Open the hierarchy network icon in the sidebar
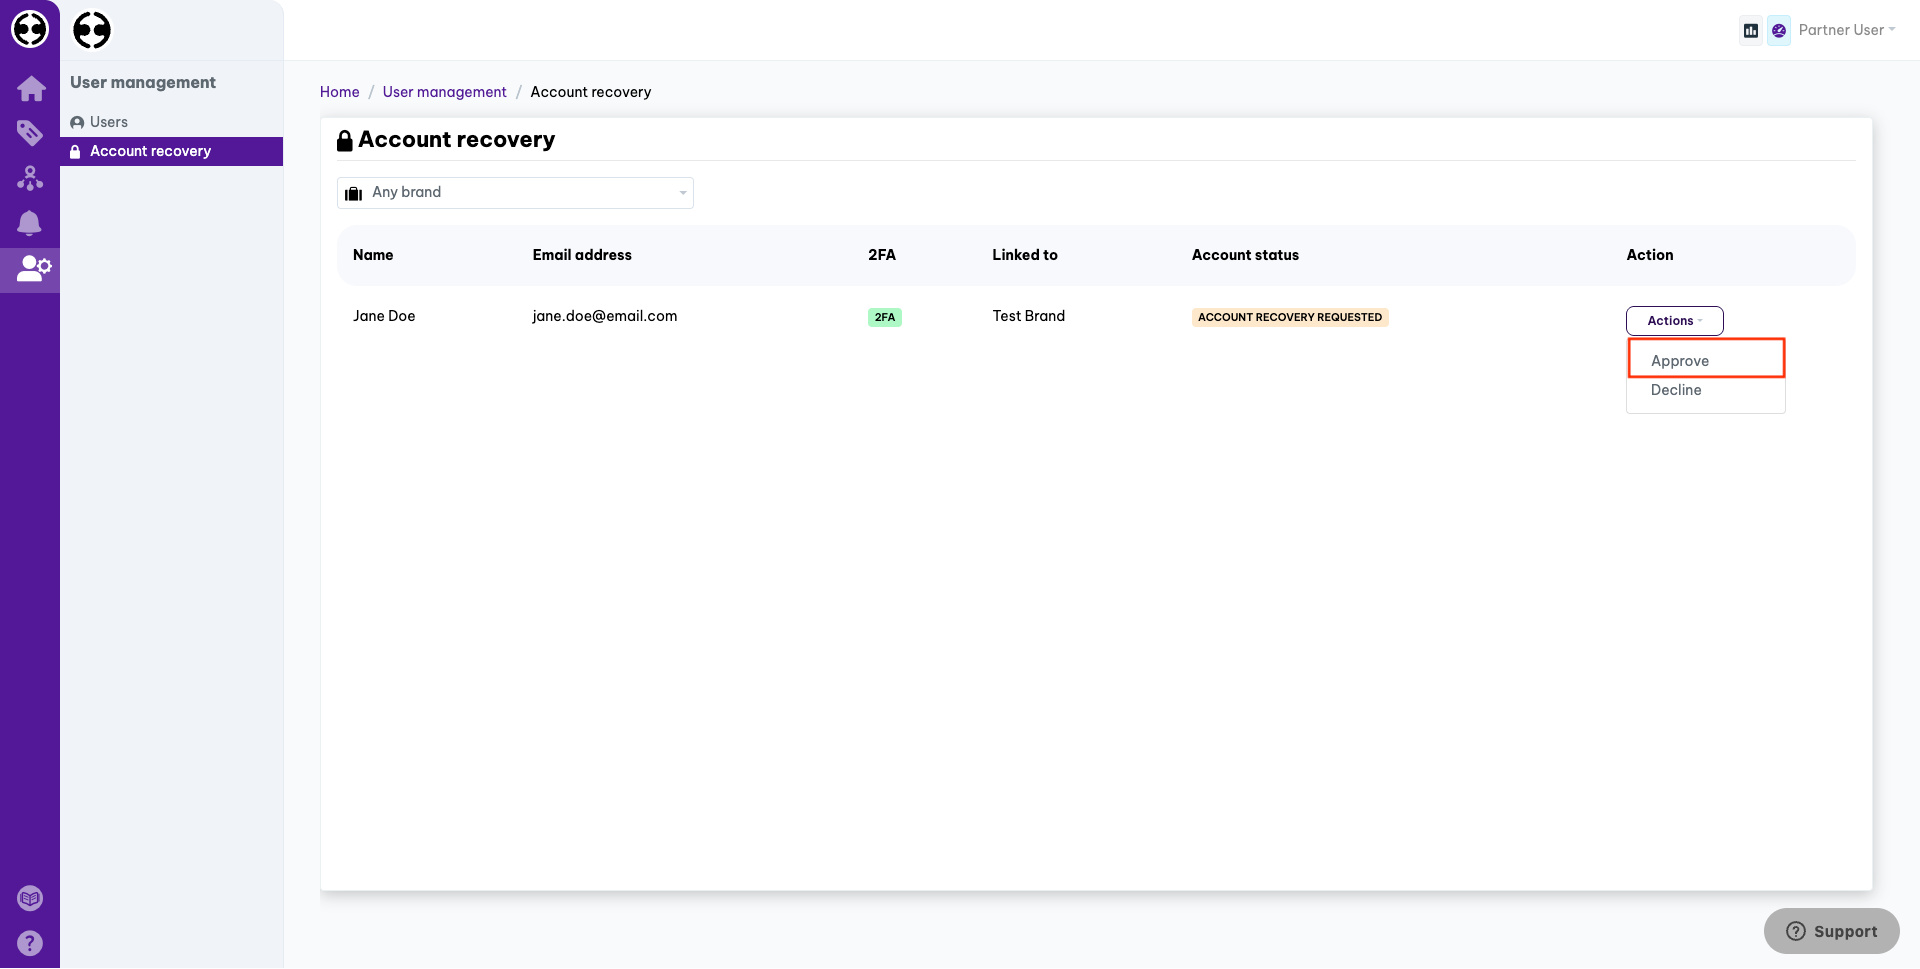This screenshot has height=969, width=1920. pos(30,178)
